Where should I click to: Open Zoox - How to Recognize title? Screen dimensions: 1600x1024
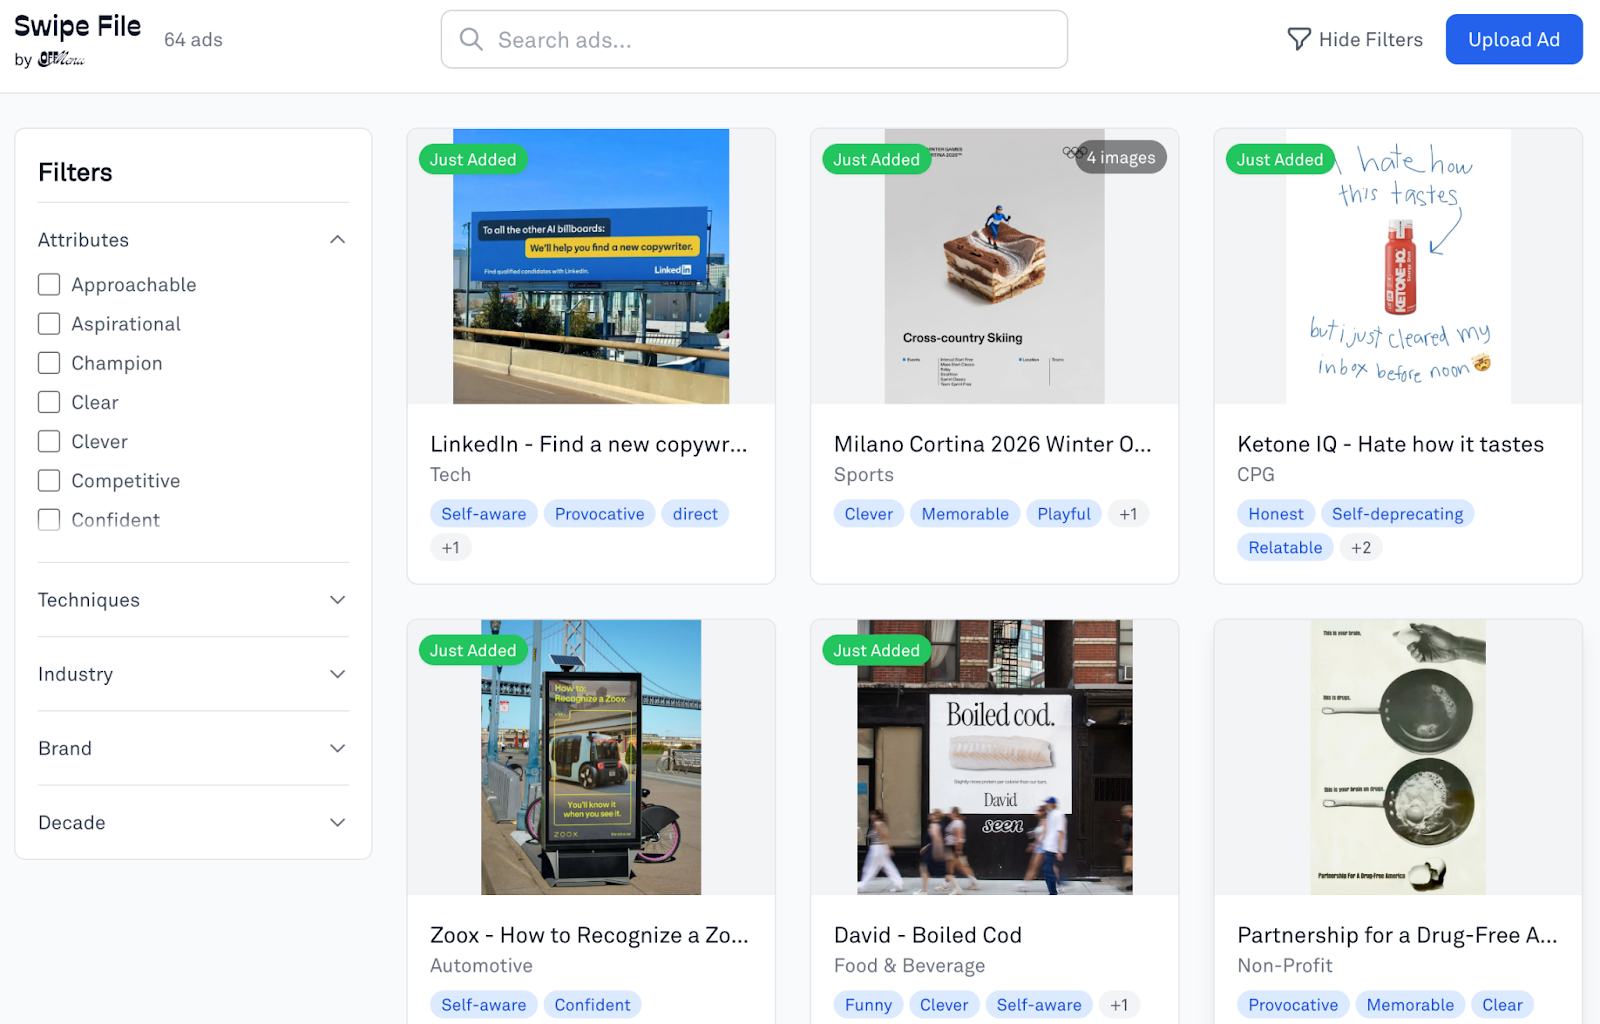[x=588, y=935]
